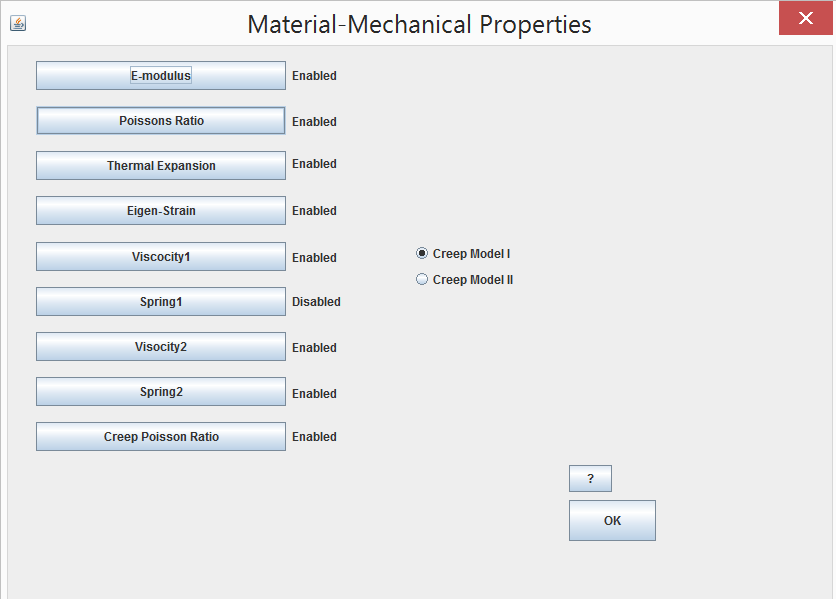Click the Material-Mechanical Properties window title
This screenshot has width=836, height=599.
(x=420, y=25)
